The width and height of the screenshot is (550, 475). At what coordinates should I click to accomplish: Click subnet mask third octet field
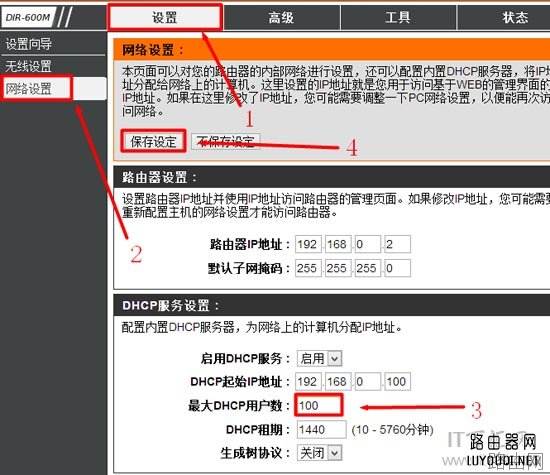point(368,268)
